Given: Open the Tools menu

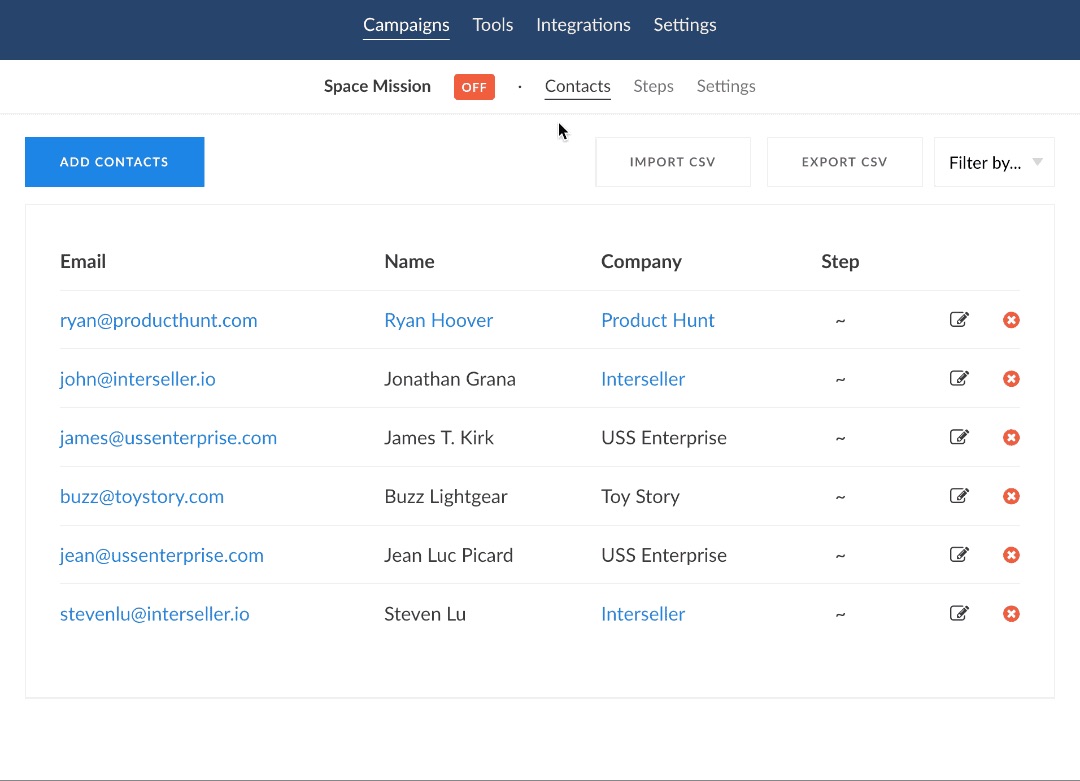Looking at the screenshot, I should coord(493,25).
